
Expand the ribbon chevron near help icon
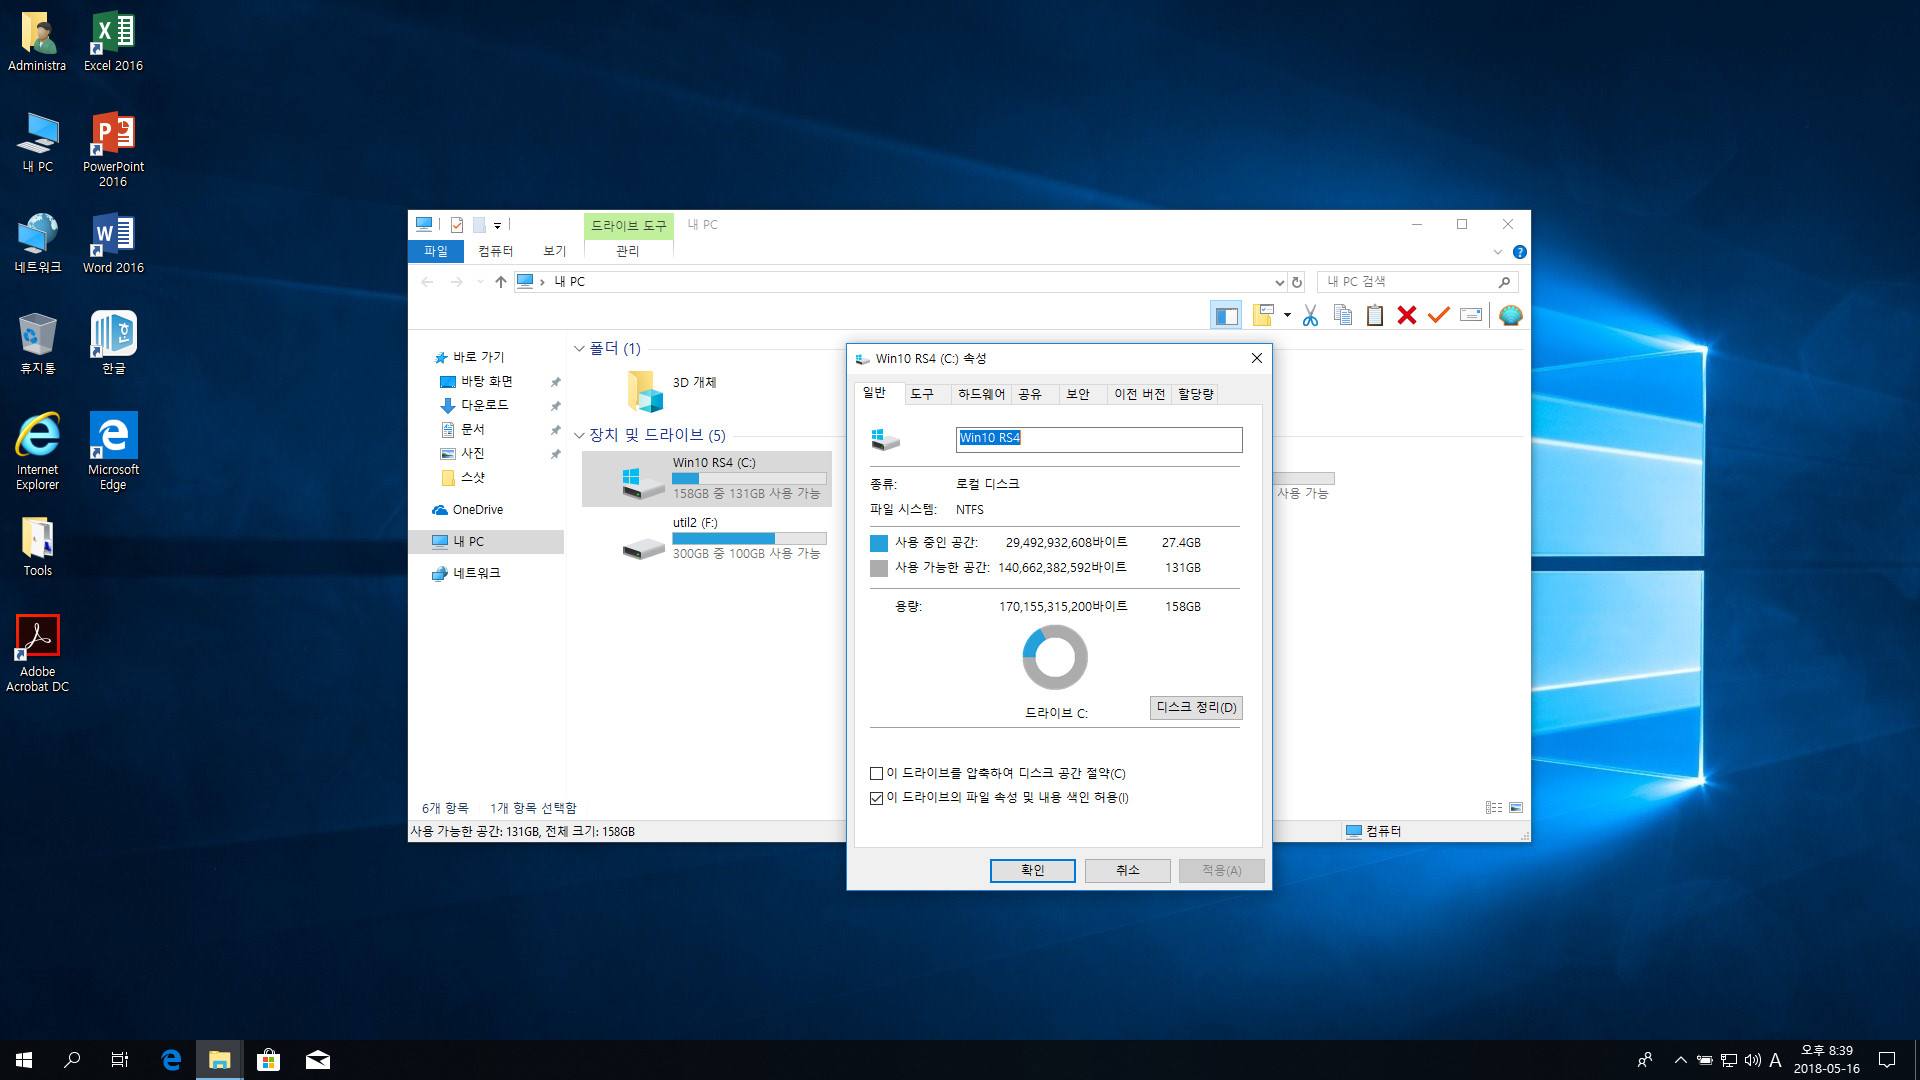point(1498,252)
